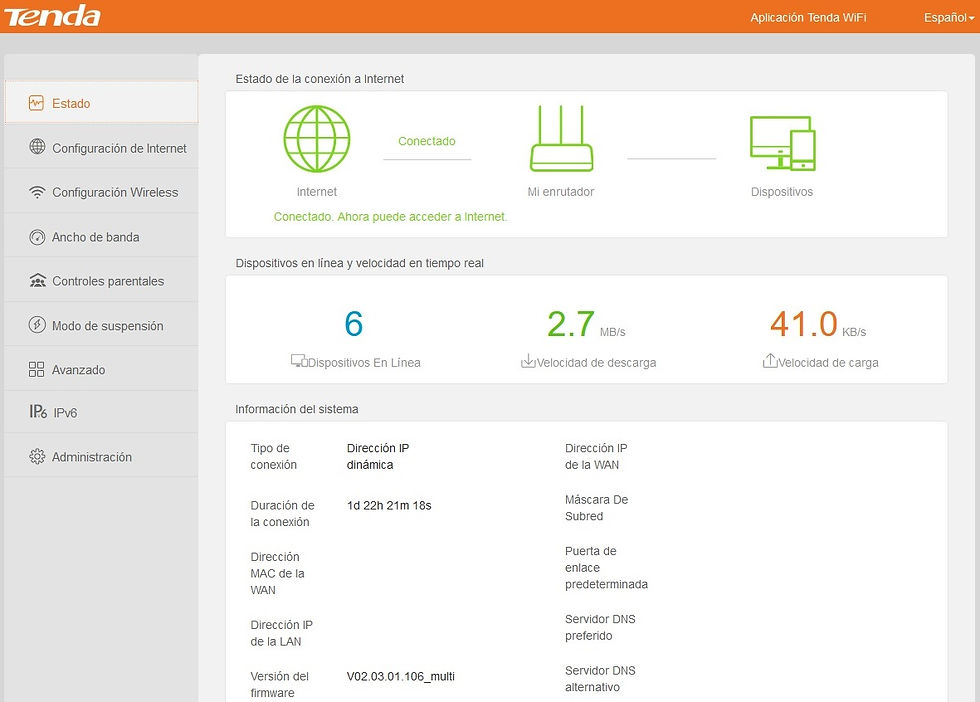980x702 pixels.
Task: Click the grid icon for Avanzado
Action: pos(36,369)
